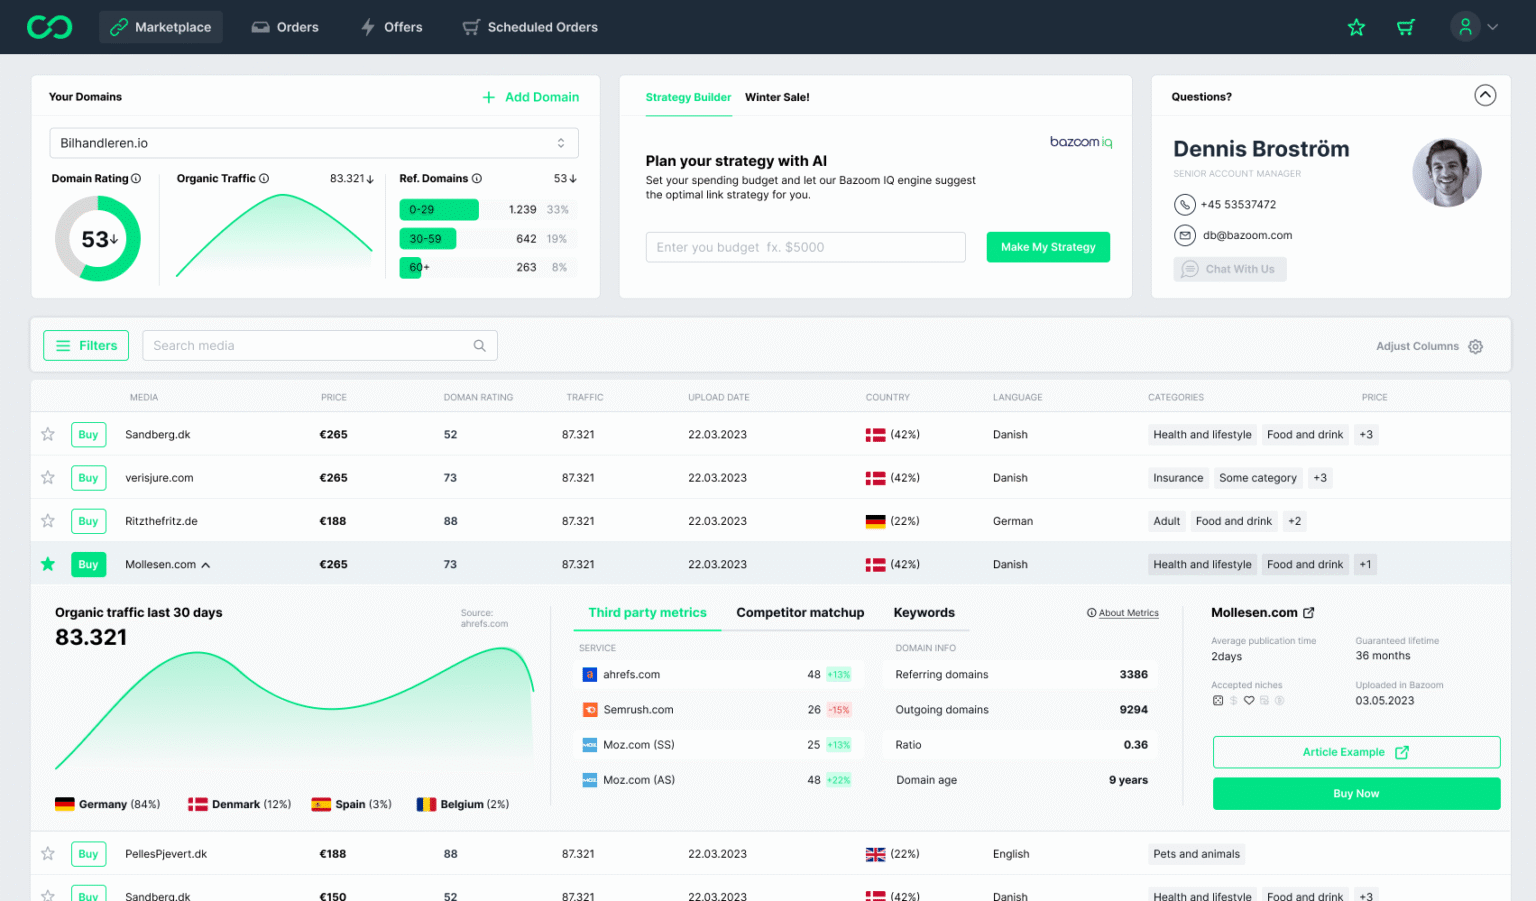
Task: Click the phone icon beside +45 53537472
Action: 1184,205
